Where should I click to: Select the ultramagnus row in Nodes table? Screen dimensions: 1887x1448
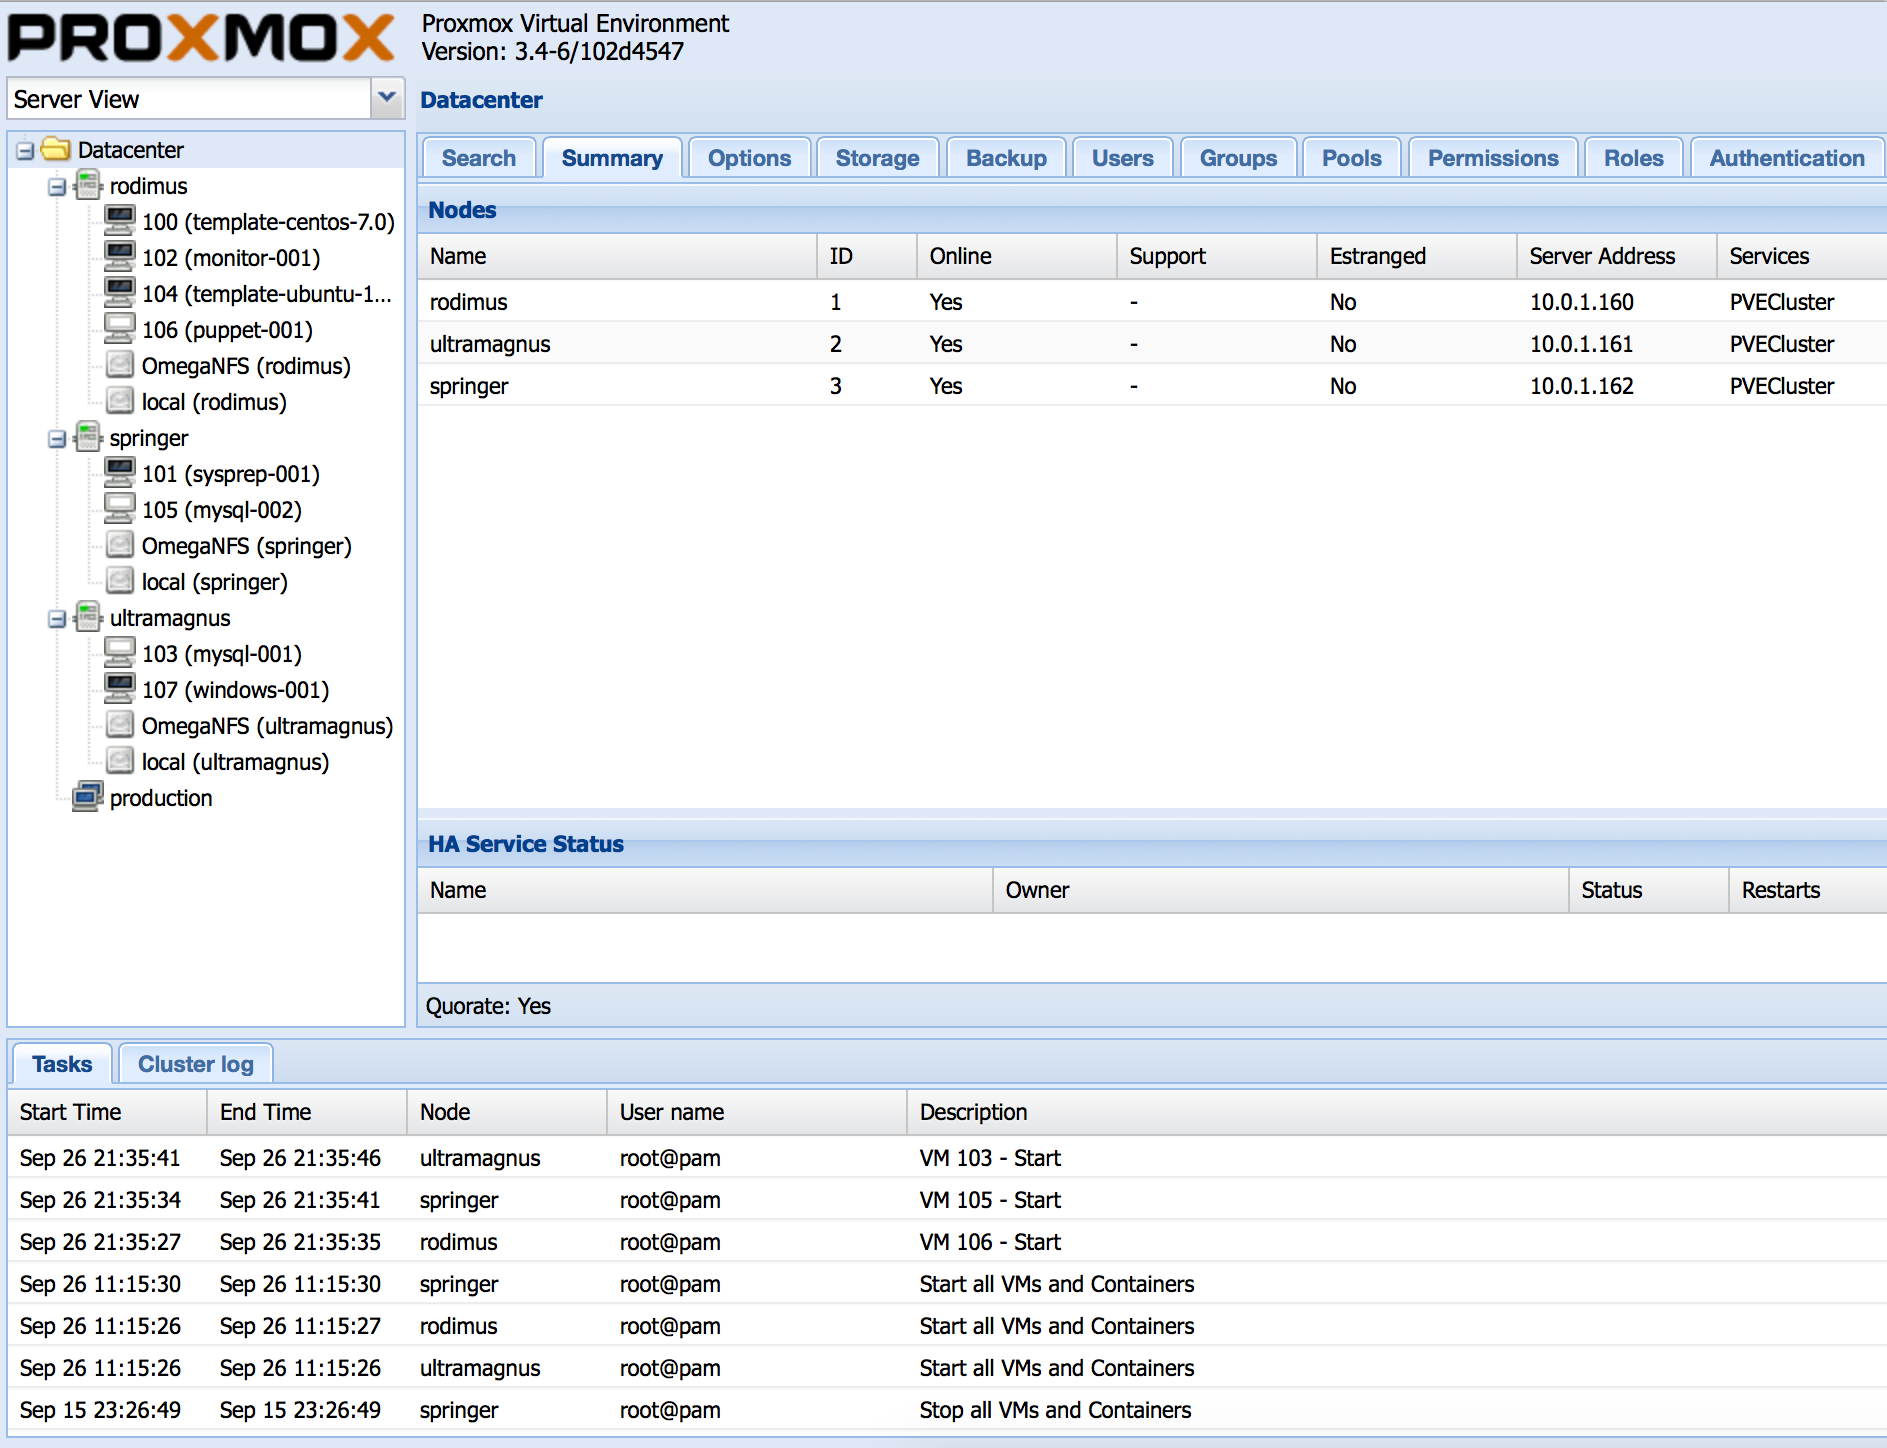pos(1152,343)
